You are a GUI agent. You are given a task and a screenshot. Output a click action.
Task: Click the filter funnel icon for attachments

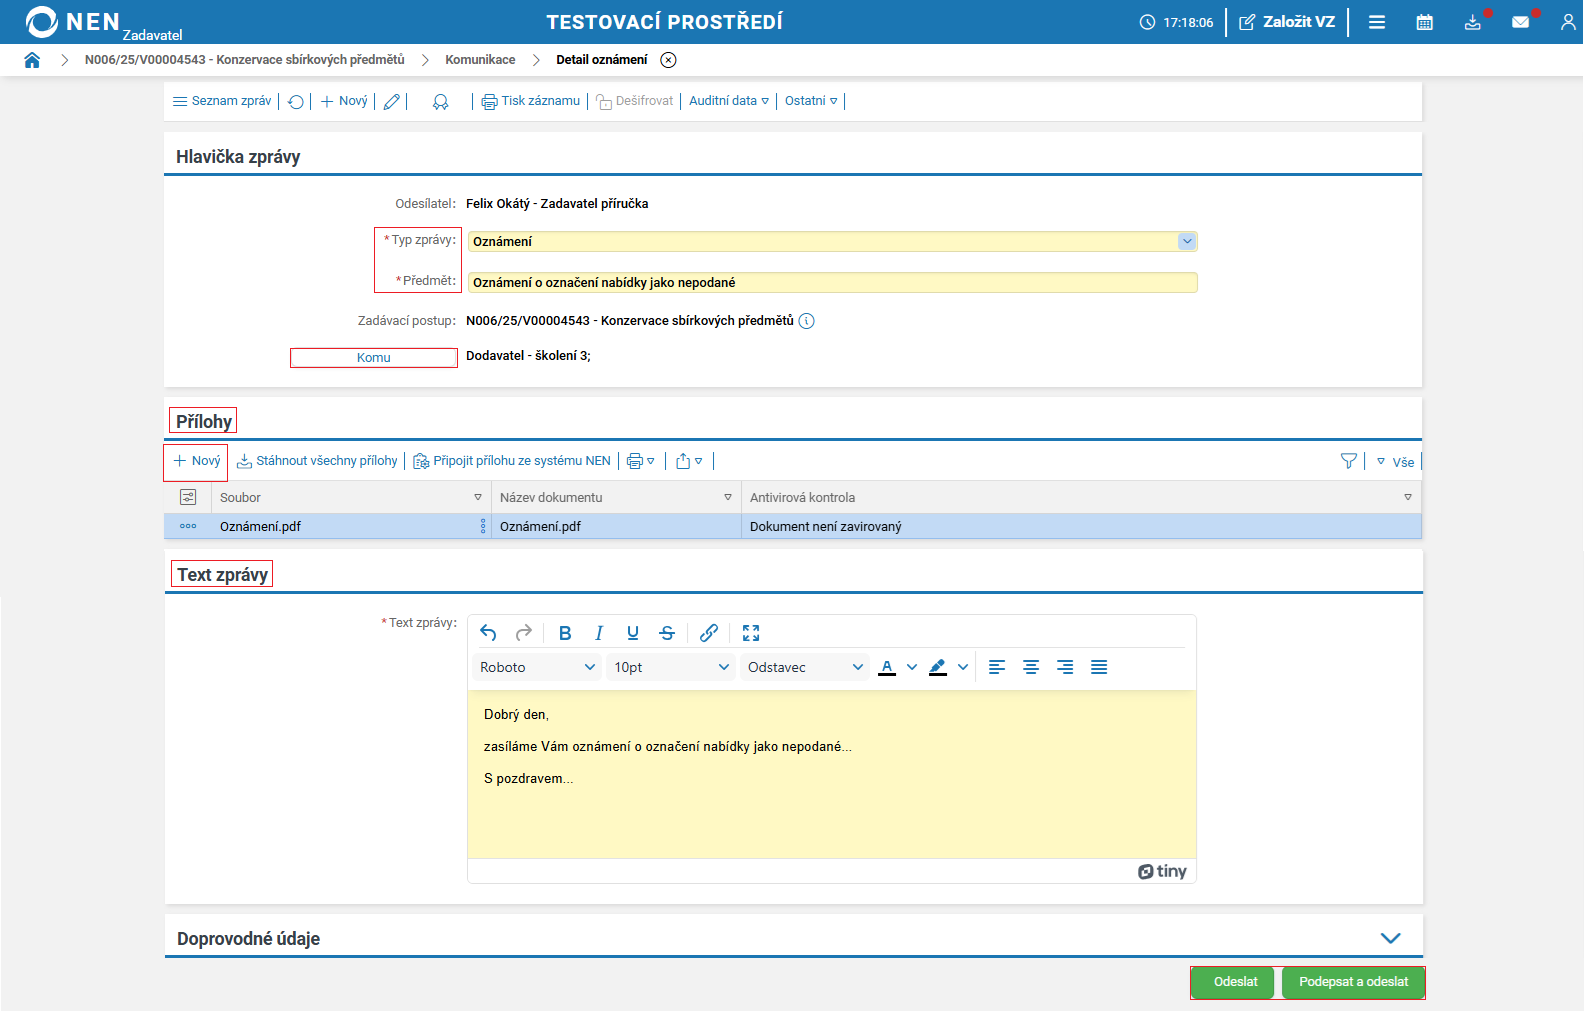(x=1348, y=461)
